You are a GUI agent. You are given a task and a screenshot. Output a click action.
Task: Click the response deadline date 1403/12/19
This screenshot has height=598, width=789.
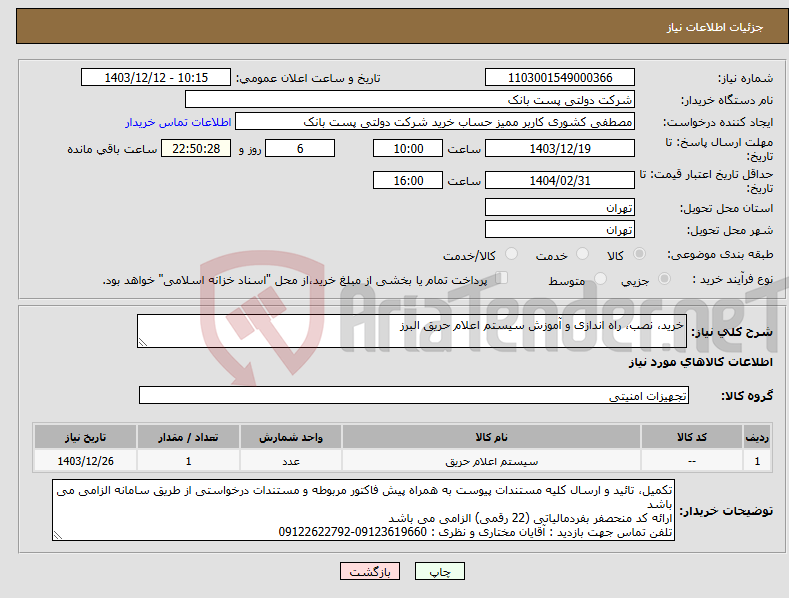(560, 148)
